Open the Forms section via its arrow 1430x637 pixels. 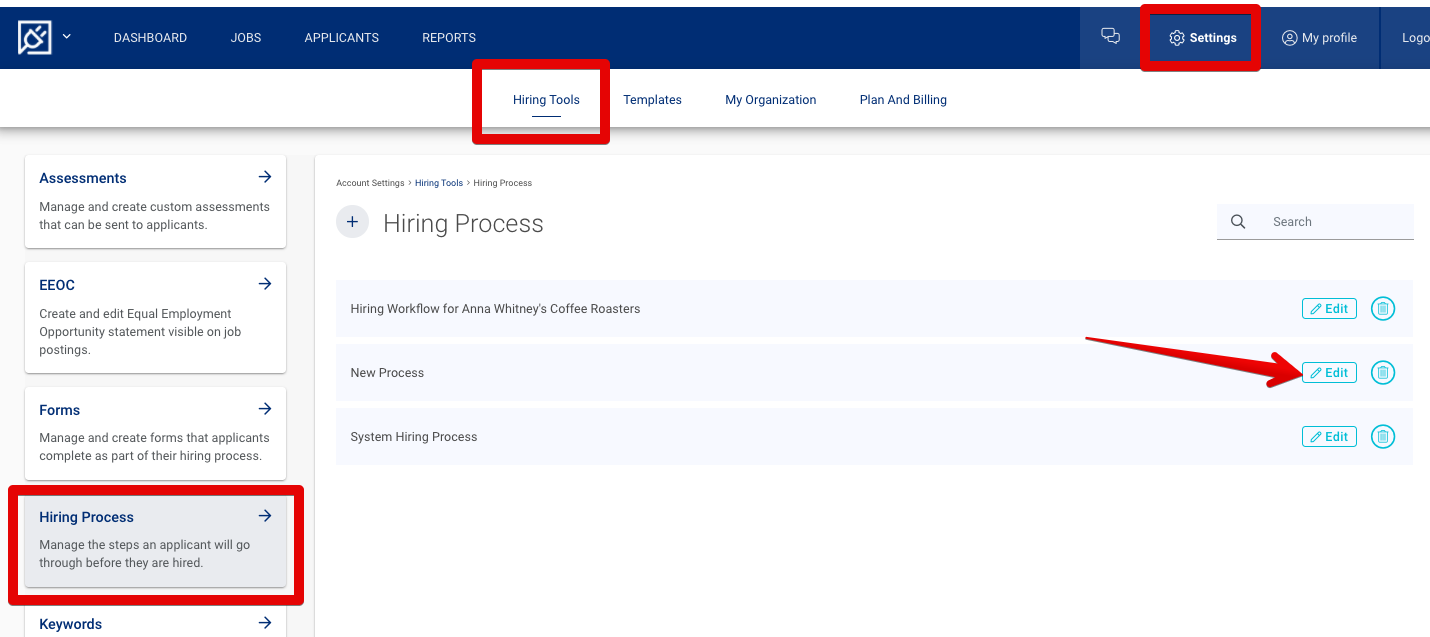[x=265, y=408]
